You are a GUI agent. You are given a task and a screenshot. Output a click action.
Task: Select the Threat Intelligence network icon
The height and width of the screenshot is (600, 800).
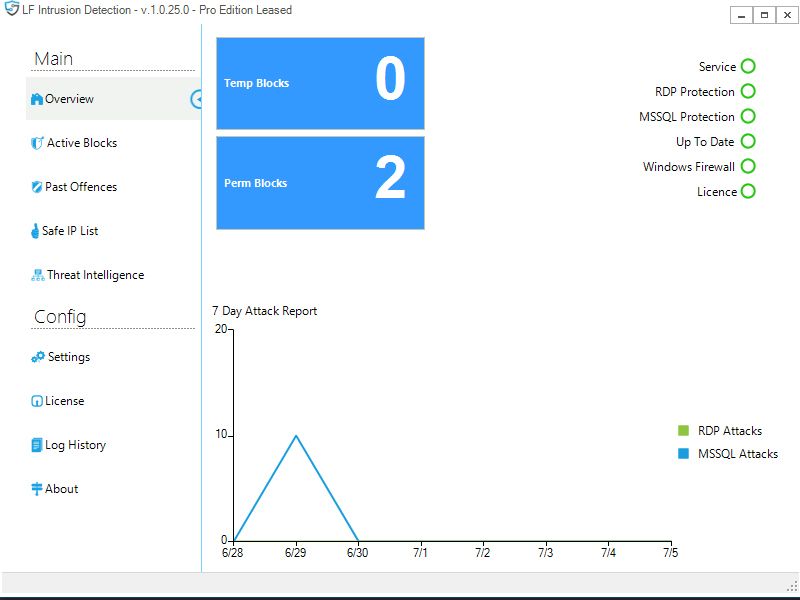pos(35,275)
